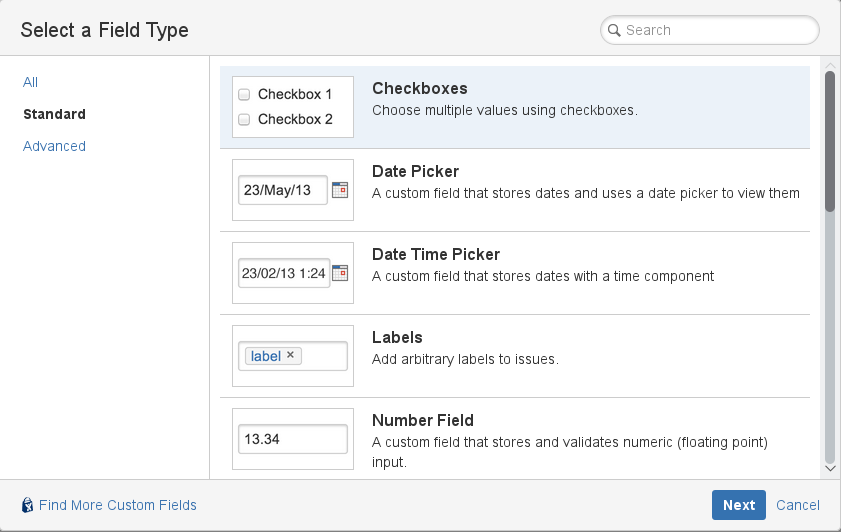Focus the Search input field
Viewport: 841px width, 532px height.
click(x=715, y=30)
